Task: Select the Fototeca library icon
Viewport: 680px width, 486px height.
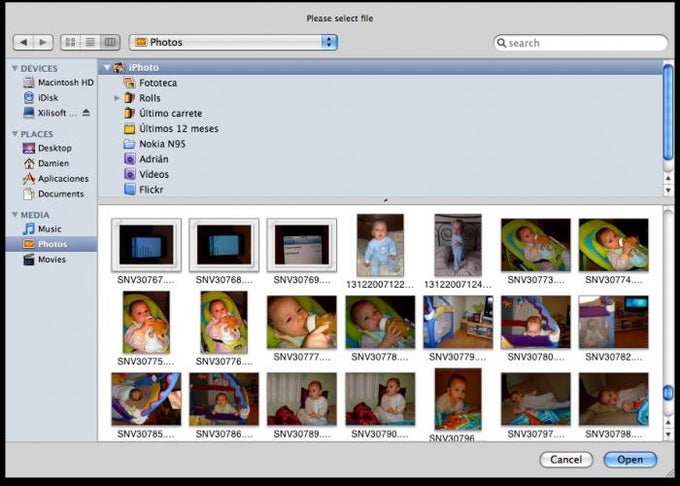Action: tap(129, 82)
